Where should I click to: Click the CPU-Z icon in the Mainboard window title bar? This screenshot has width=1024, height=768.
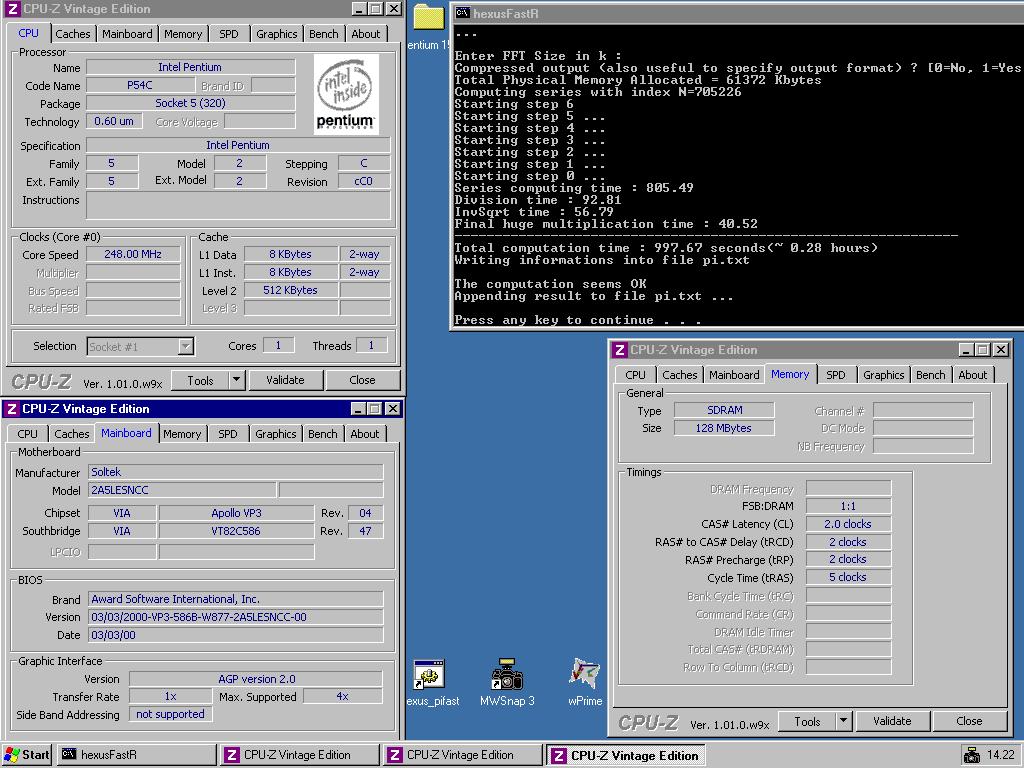(x=11, y=409)
